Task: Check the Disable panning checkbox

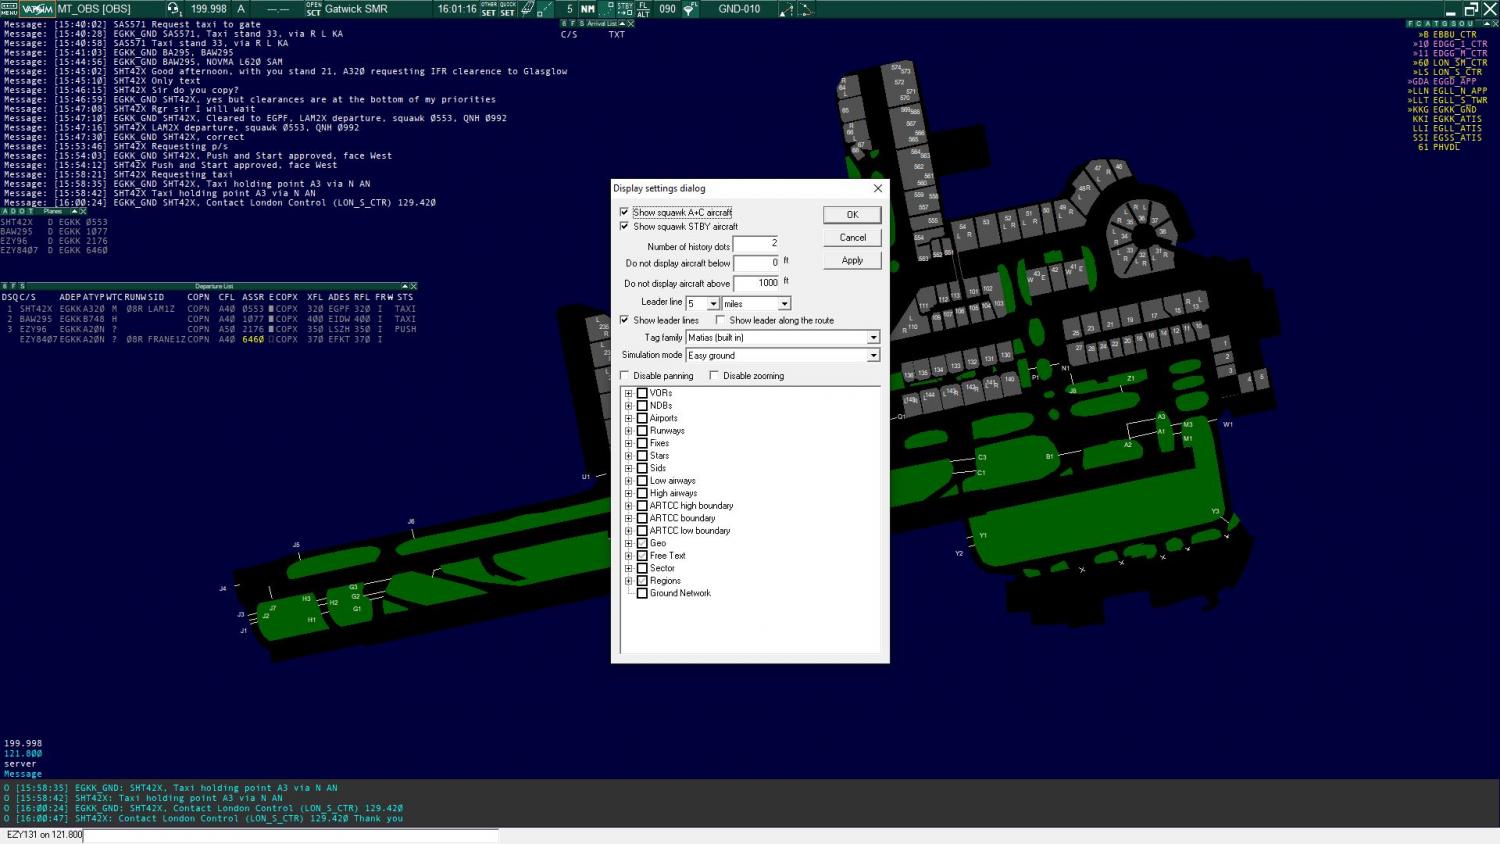Action: click(x=625, y=376)
